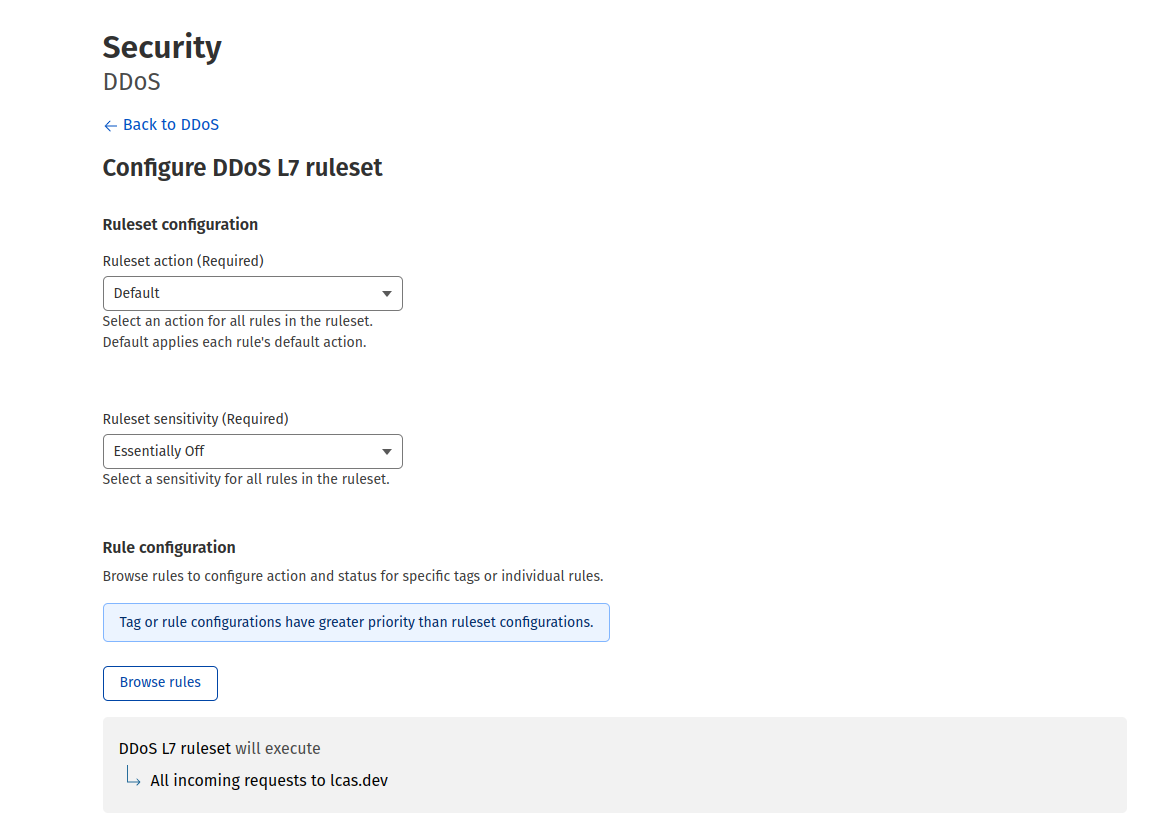Open the Ruleset sensitivity dropdown showing Essentially Off
The height and width of the screenshot is (840, 1163).
coord(252,451)
